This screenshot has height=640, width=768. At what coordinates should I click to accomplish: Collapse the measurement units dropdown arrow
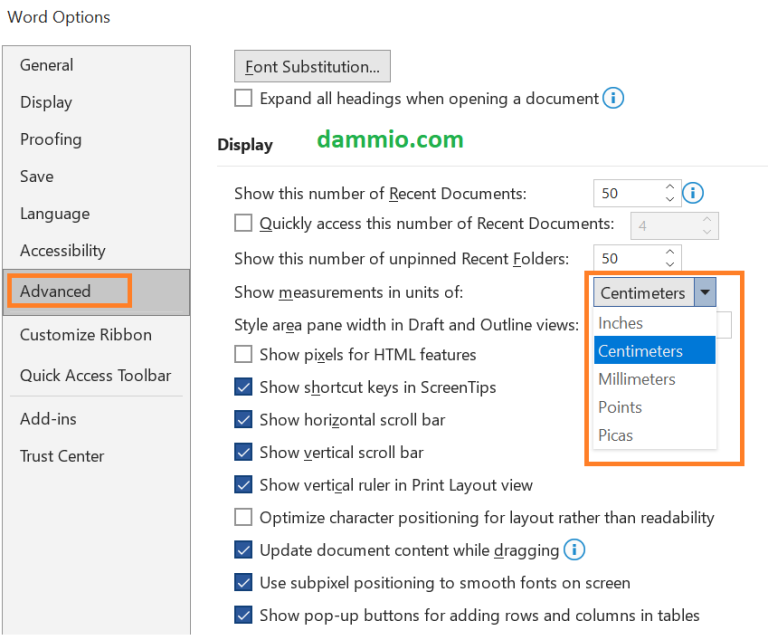coord(706,293)
